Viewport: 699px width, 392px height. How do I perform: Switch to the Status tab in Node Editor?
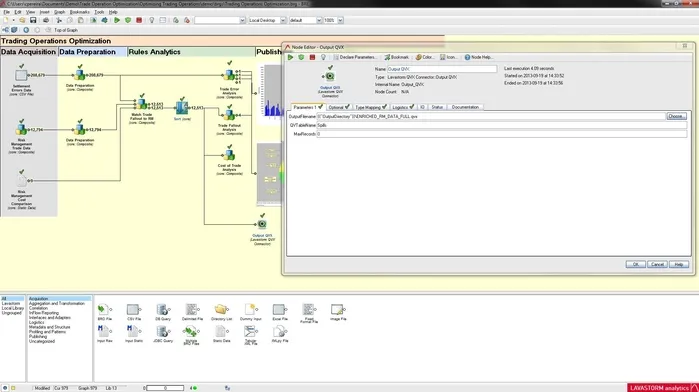coord(437,107)
